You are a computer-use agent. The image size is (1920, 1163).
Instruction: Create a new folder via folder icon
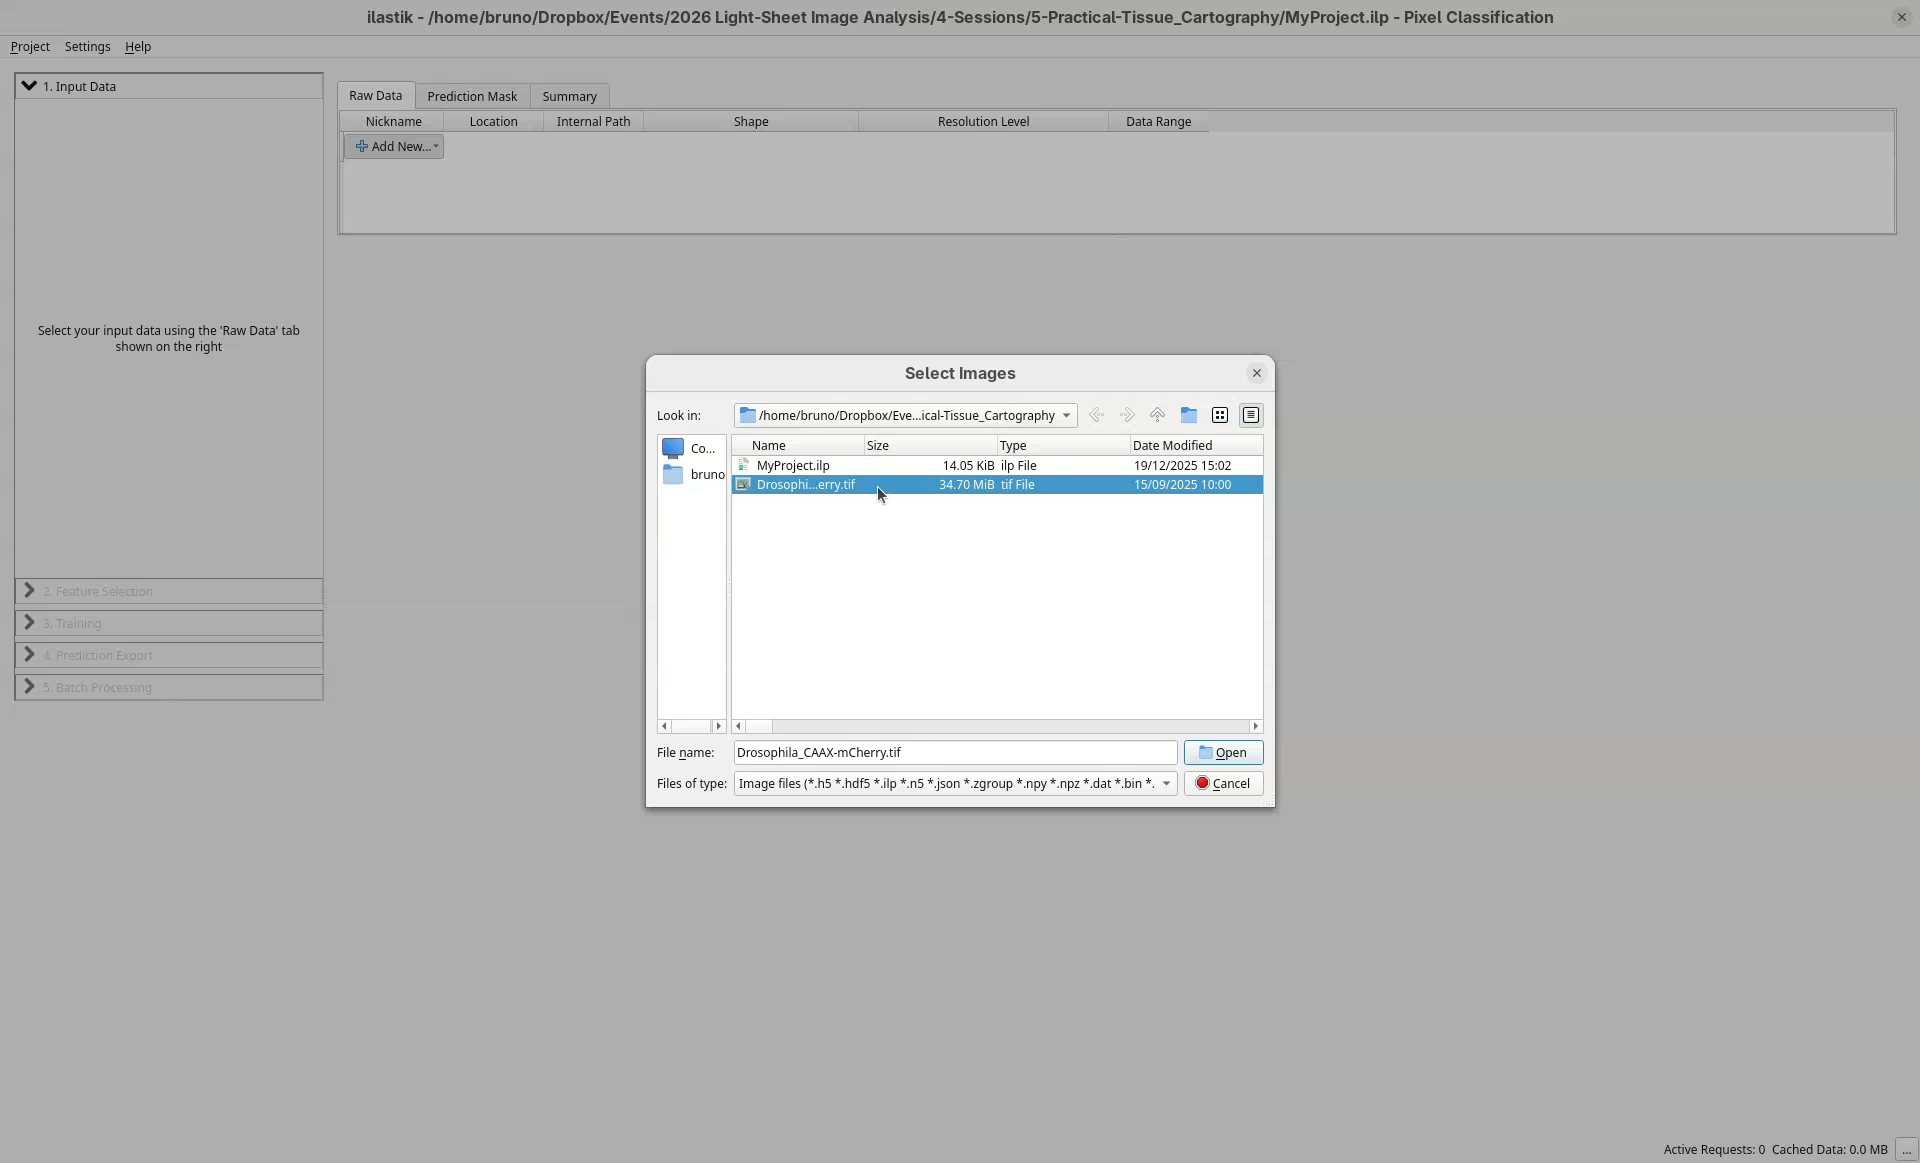click(x=1188, y=415)
